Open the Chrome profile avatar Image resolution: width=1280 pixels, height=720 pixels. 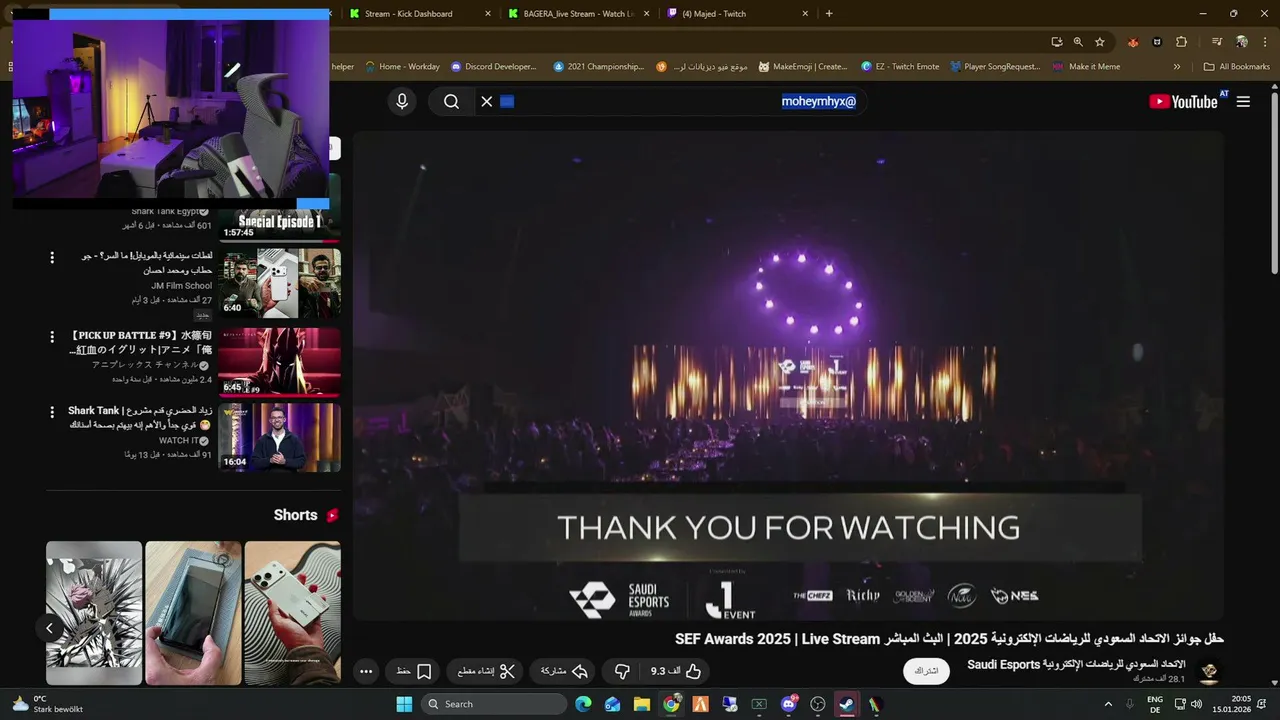tap(1241, 42)
